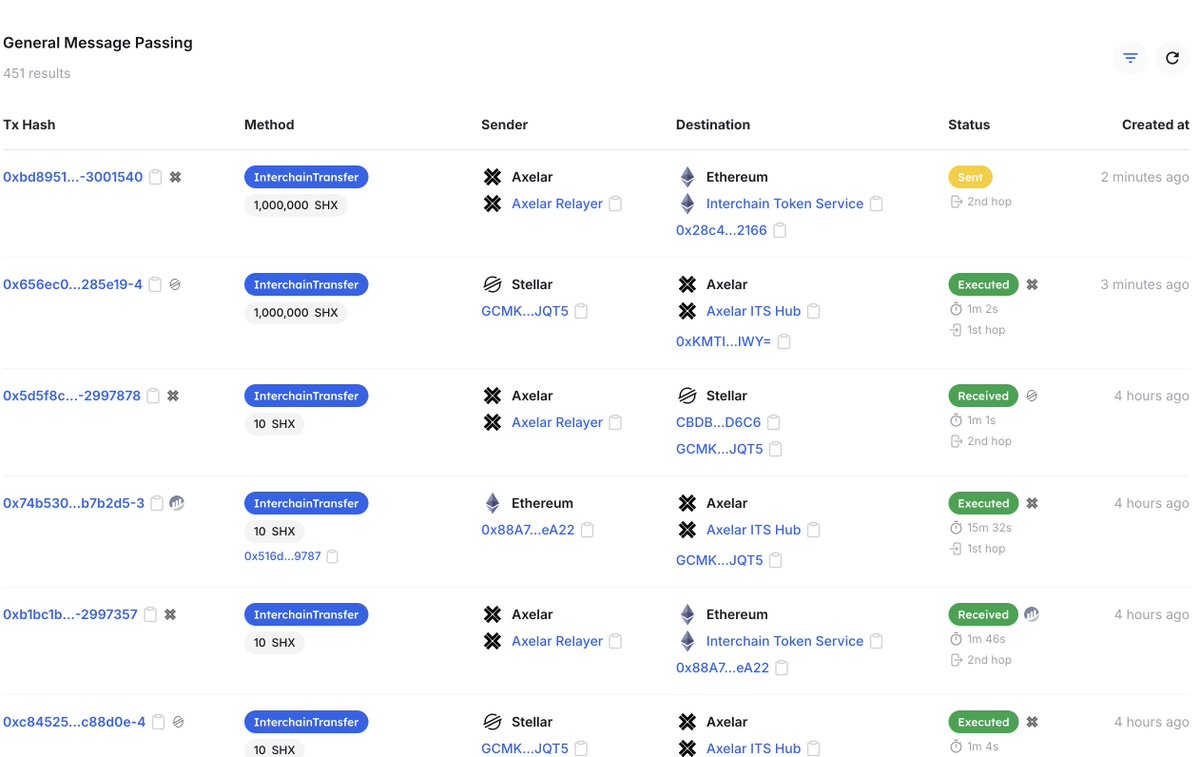This screenshot has height=757, width=1200.
Task: Click the General Message Passing heading
Action: tap(98, 43)
